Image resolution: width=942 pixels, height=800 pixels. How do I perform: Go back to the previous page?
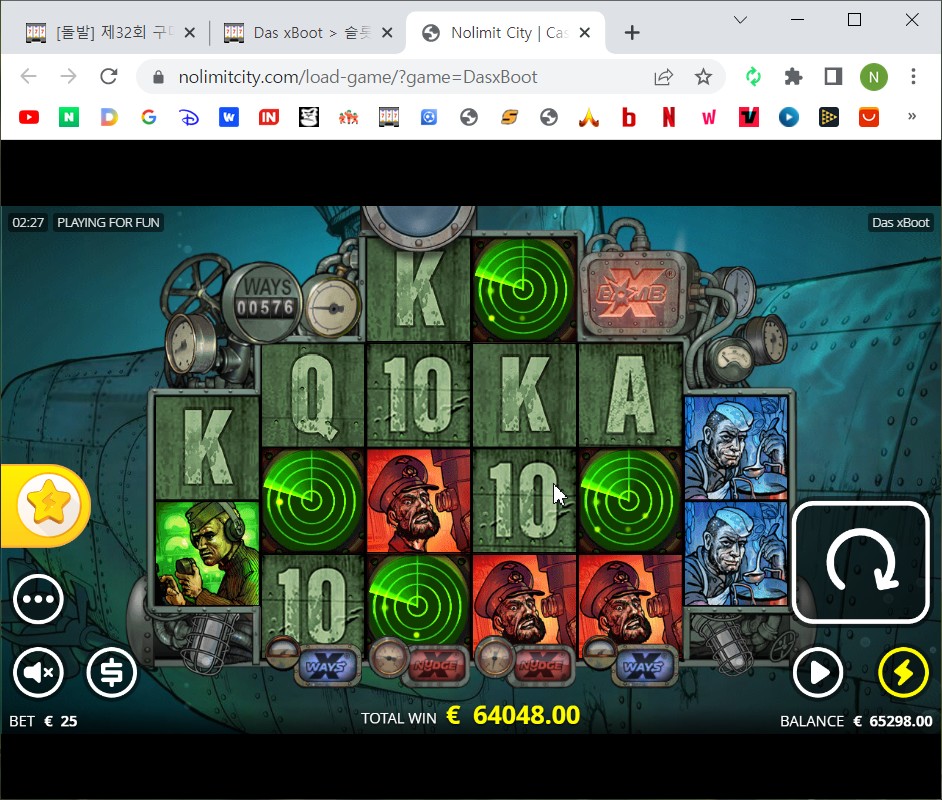29,76
